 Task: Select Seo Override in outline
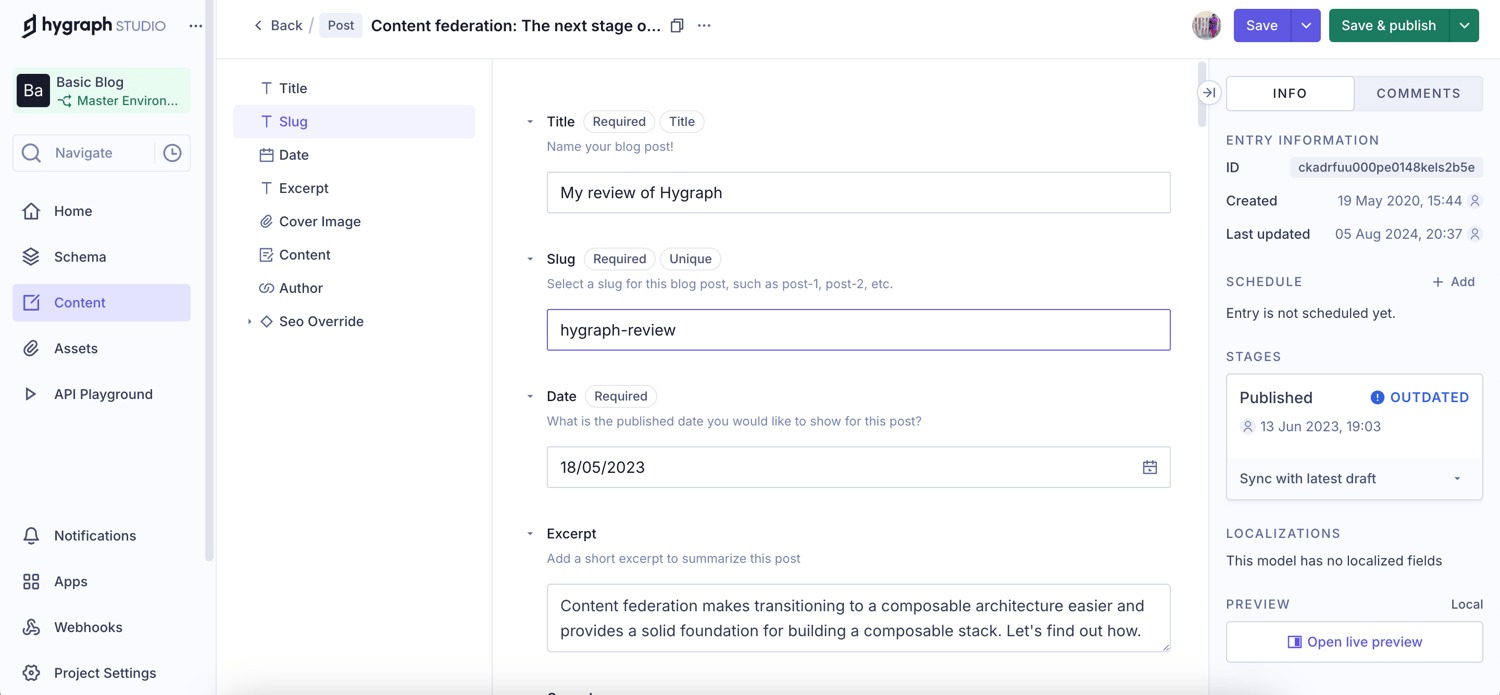(321, 322)
